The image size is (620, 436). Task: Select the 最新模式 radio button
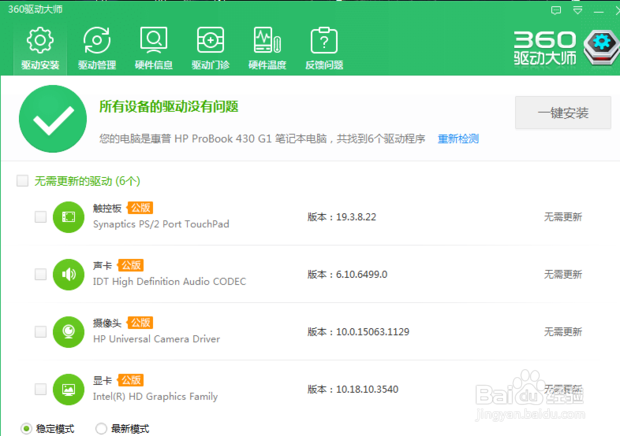click(101, 428)
